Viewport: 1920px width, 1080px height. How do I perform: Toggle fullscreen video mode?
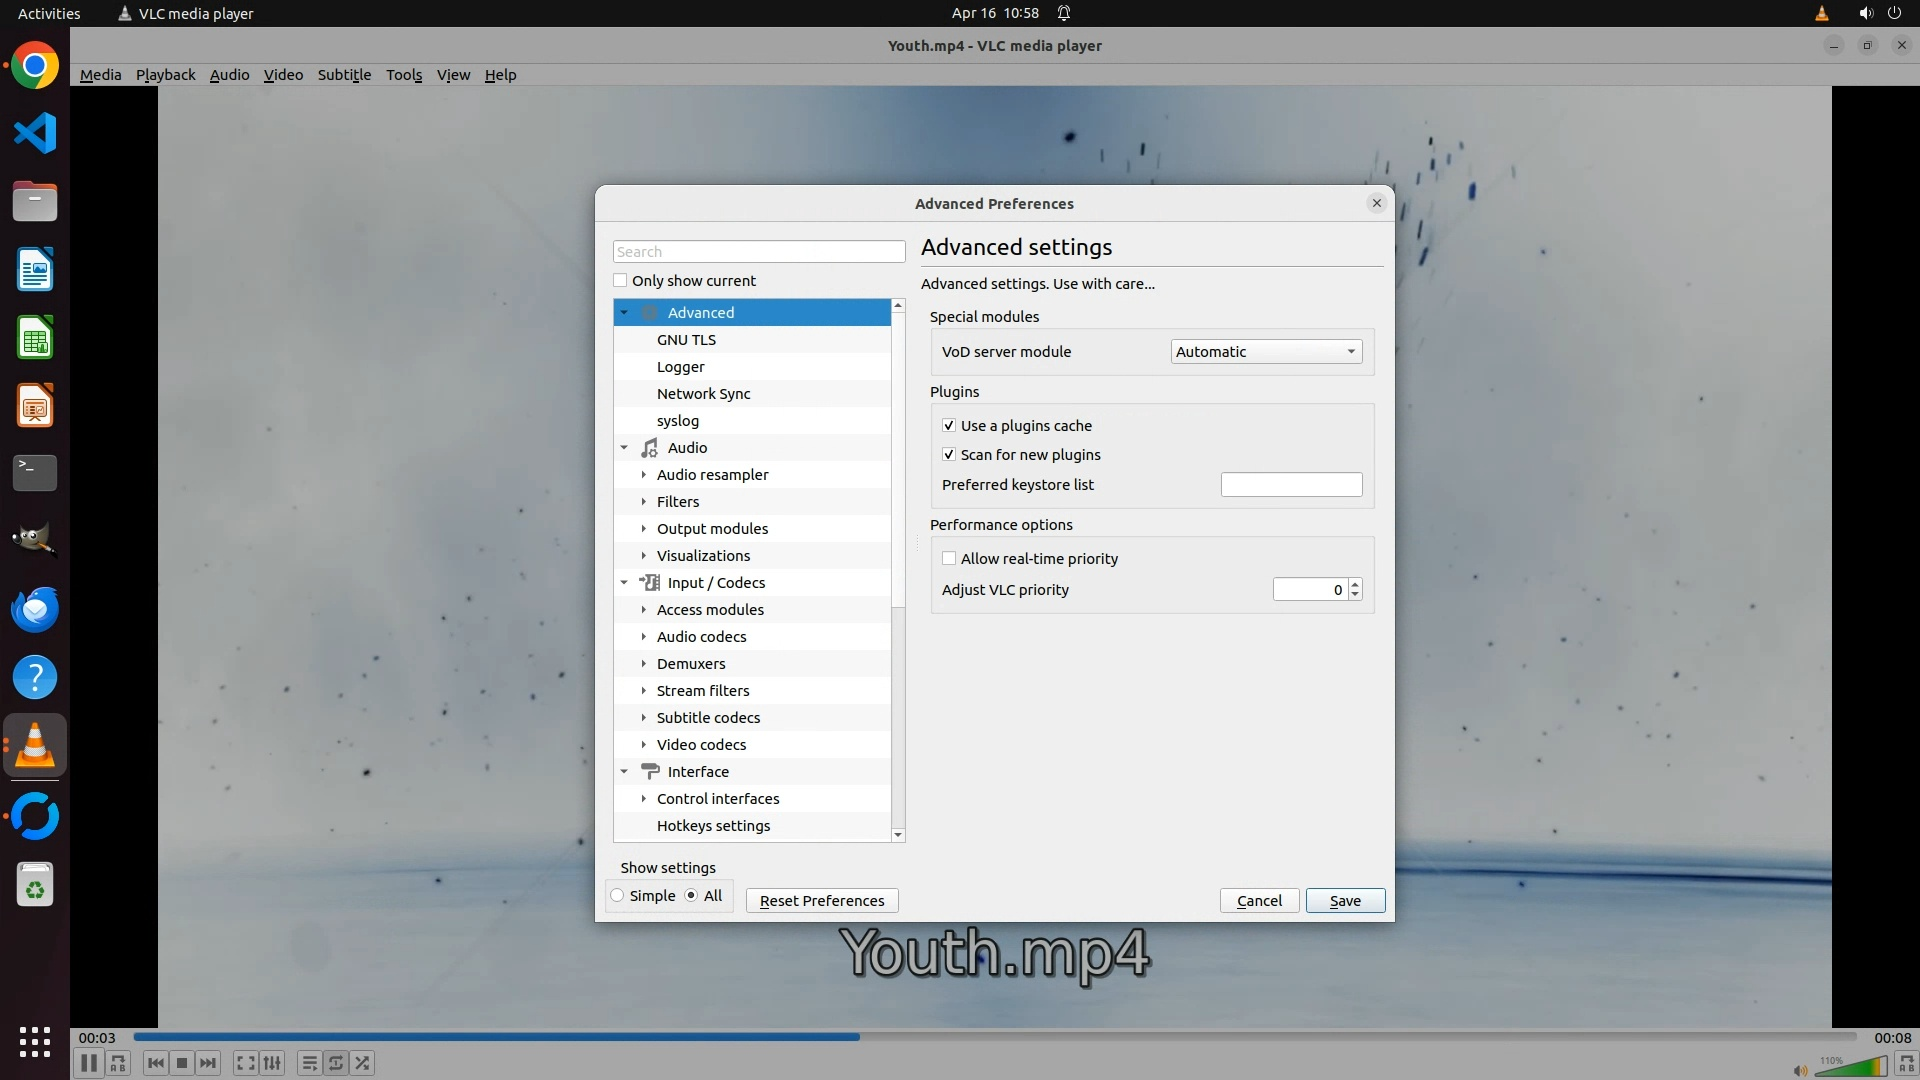coord(246,1063)
